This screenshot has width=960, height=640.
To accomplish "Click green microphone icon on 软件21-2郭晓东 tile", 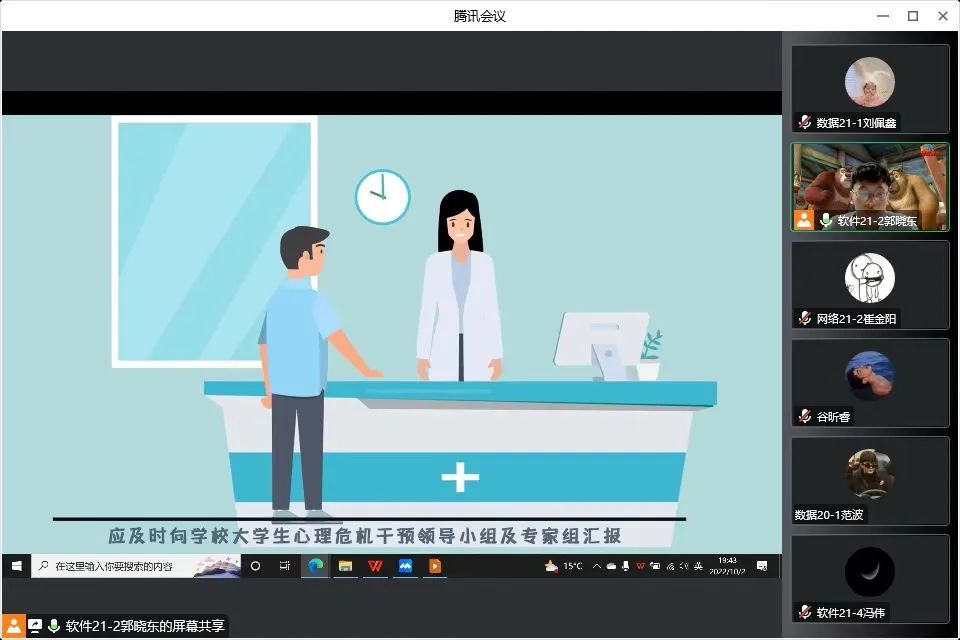I will (x=826, y=220).
